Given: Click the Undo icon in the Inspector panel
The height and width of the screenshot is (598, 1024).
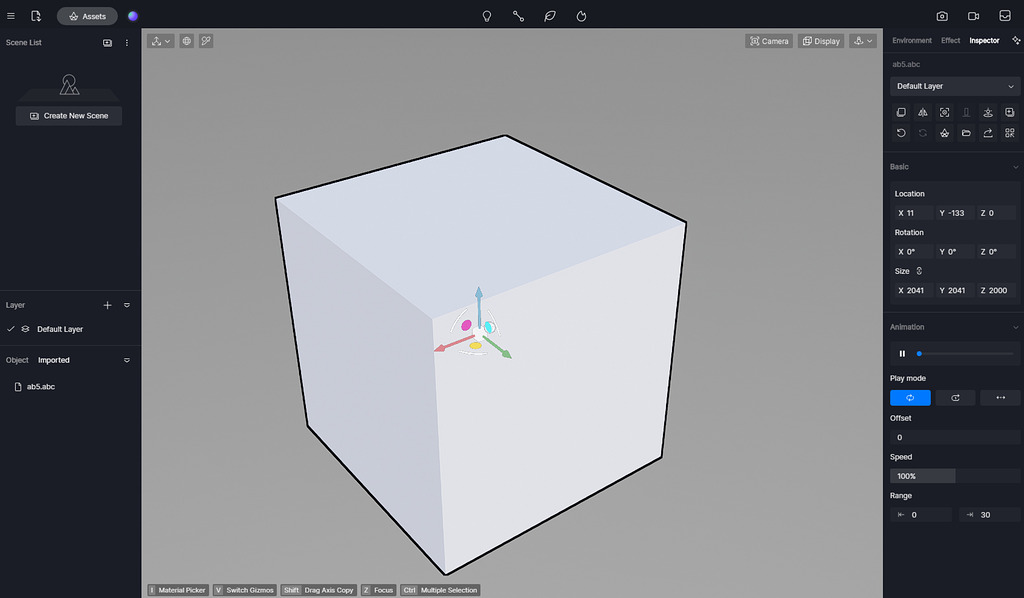Looking at the screenshot, I should click(x=901, y=132).
